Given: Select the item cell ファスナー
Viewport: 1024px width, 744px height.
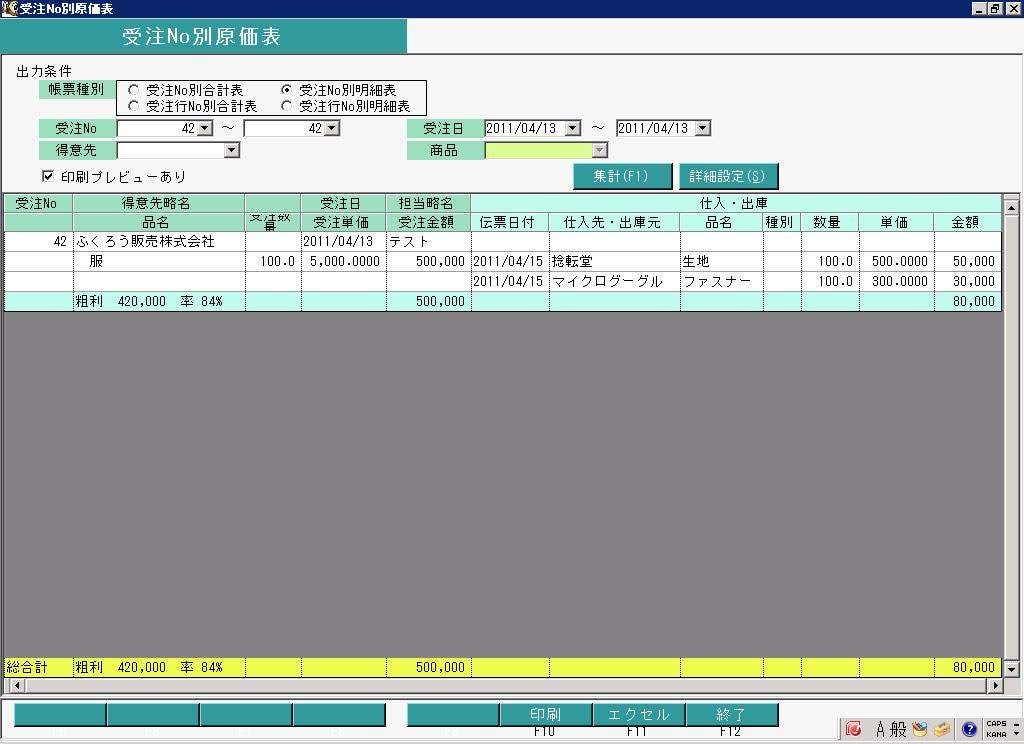Looking at the screenshot, I should click(x=722, y=282).
